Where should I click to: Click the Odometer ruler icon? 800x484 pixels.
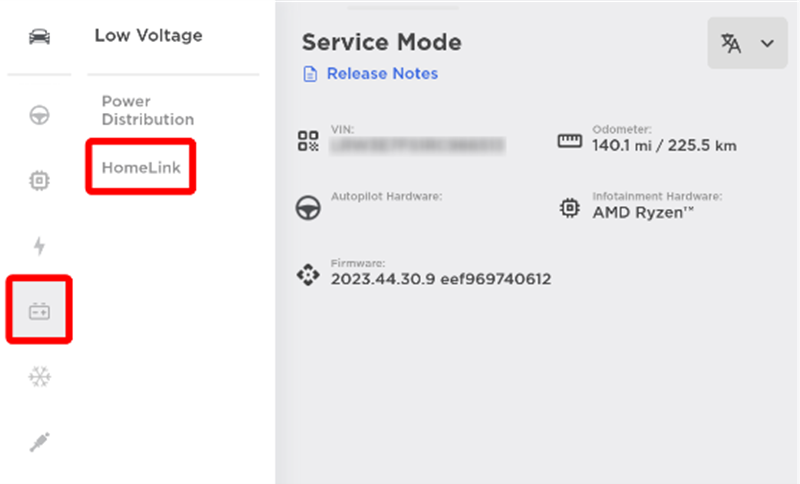569,140
